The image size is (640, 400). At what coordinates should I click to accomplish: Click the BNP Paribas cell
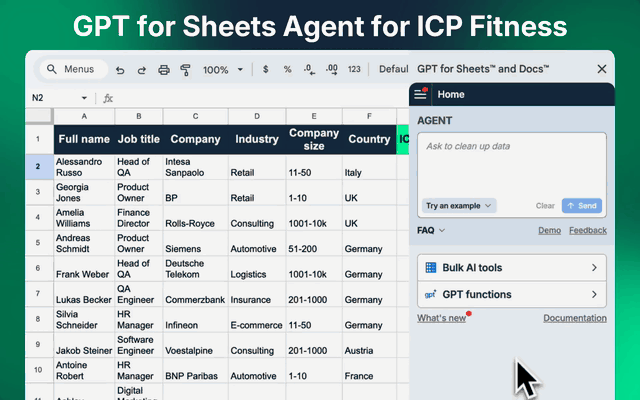point(196,370)
